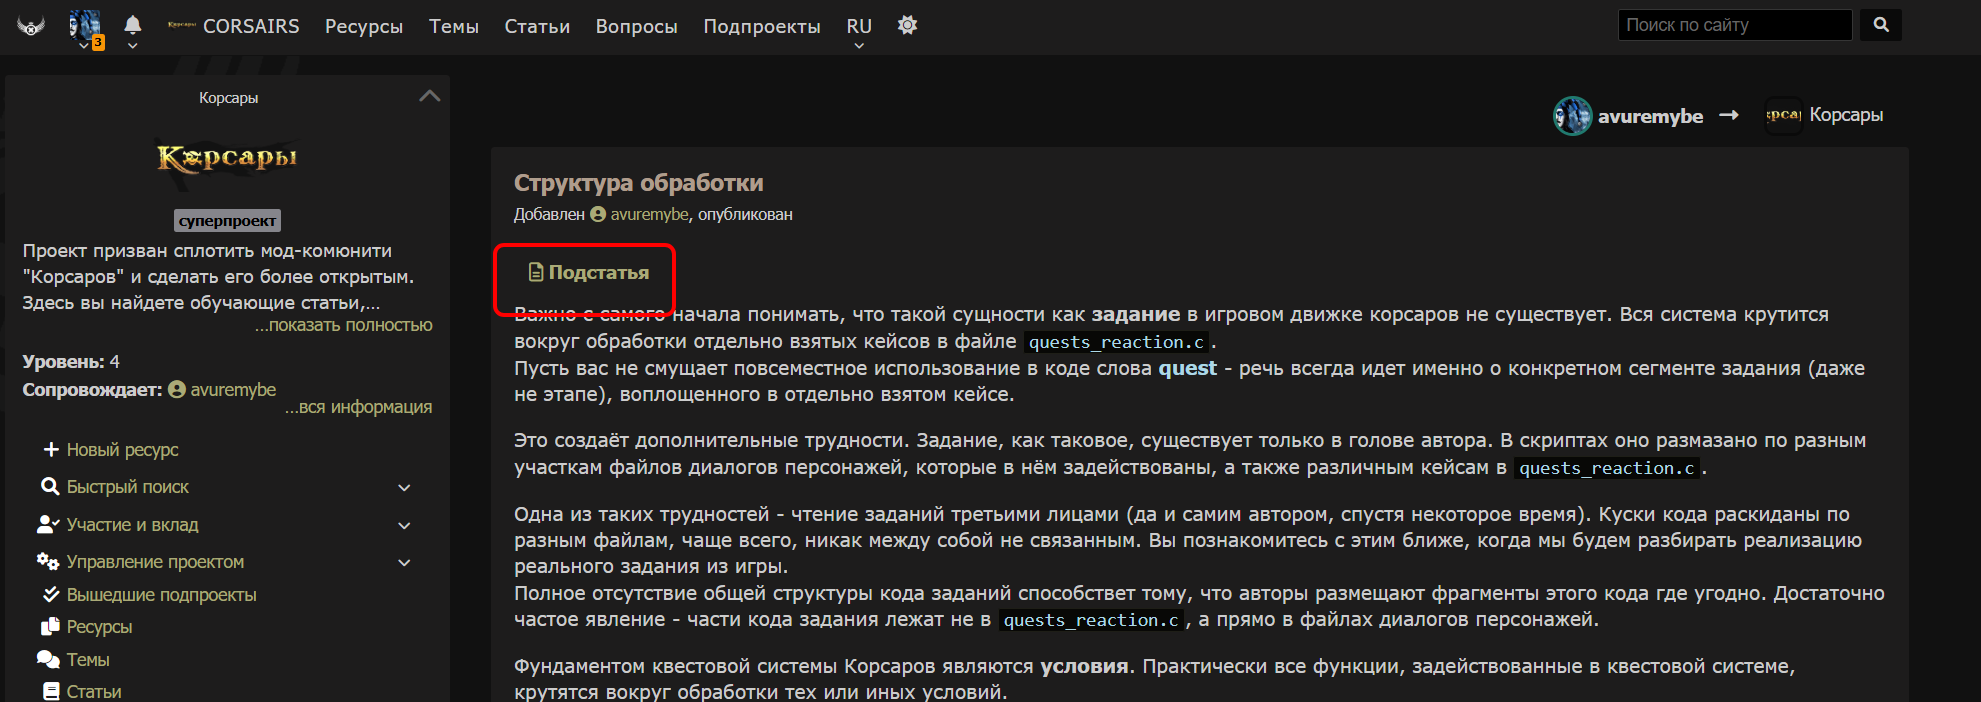Click bold word задание in first paragraph
1981x702 pixels.
(1136, 314)
